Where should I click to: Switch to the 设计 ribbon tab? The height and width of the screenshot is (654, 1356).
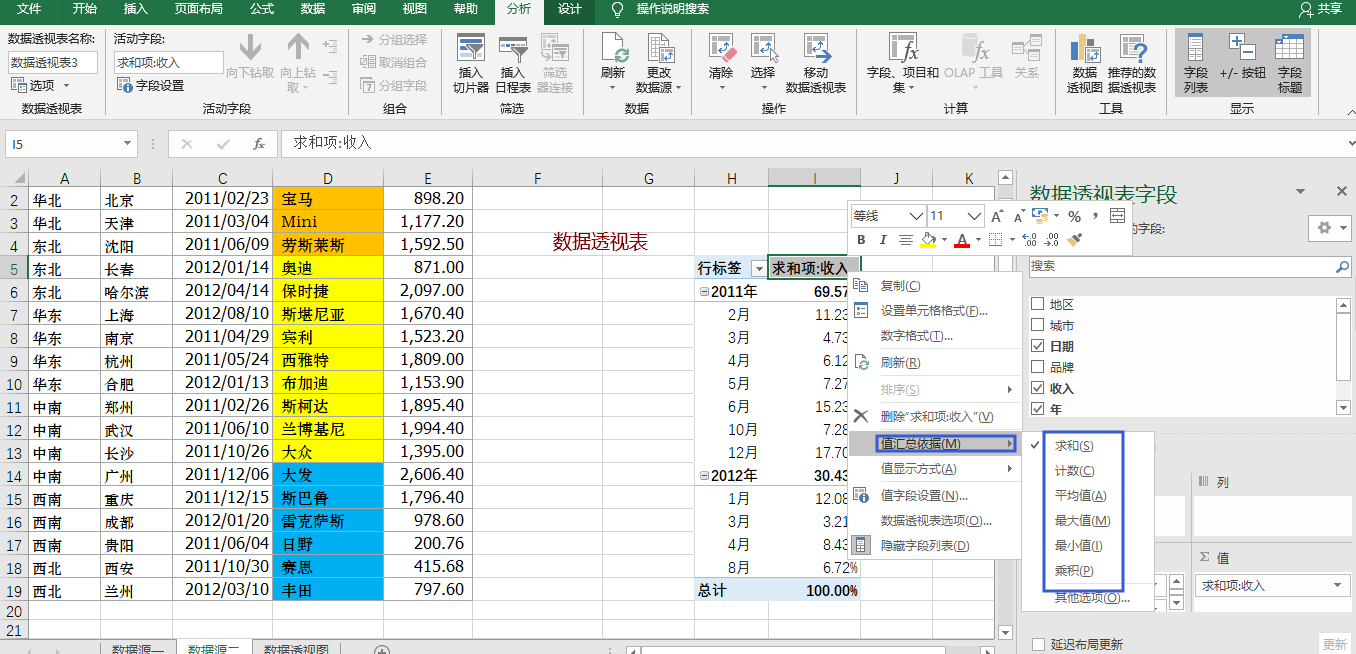click(x=570, y=9)
